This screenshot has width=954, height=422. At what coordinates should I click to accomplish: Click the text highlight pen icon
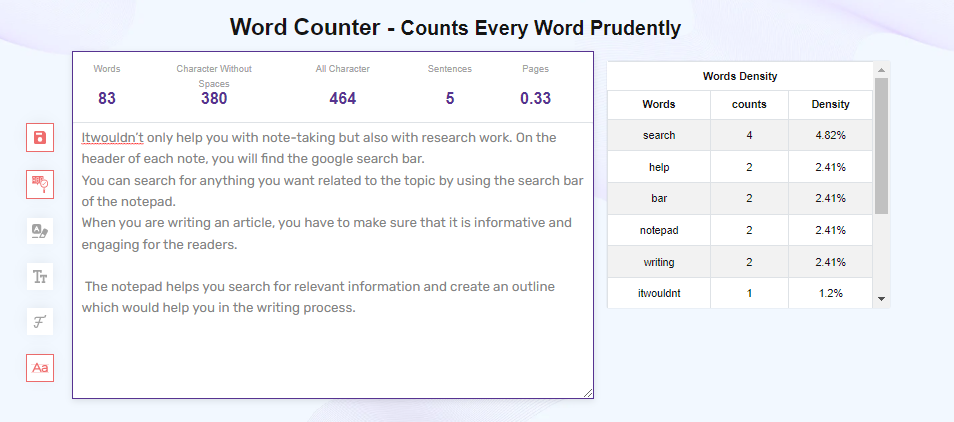40,231
